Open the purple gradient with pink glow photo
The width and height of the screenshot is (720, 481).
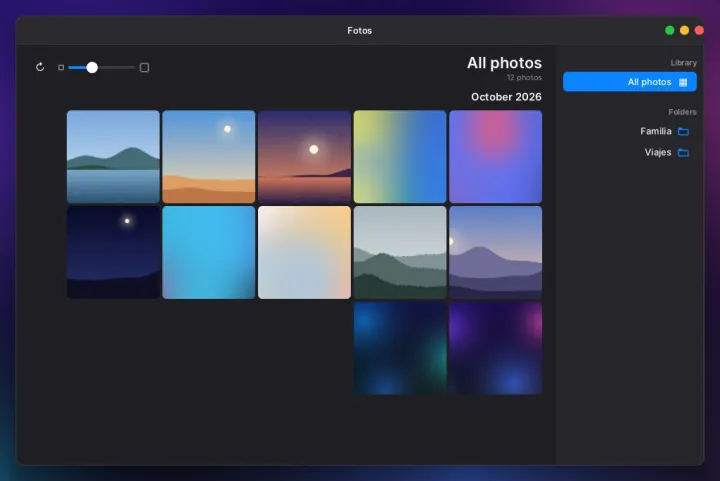[495, 157]
